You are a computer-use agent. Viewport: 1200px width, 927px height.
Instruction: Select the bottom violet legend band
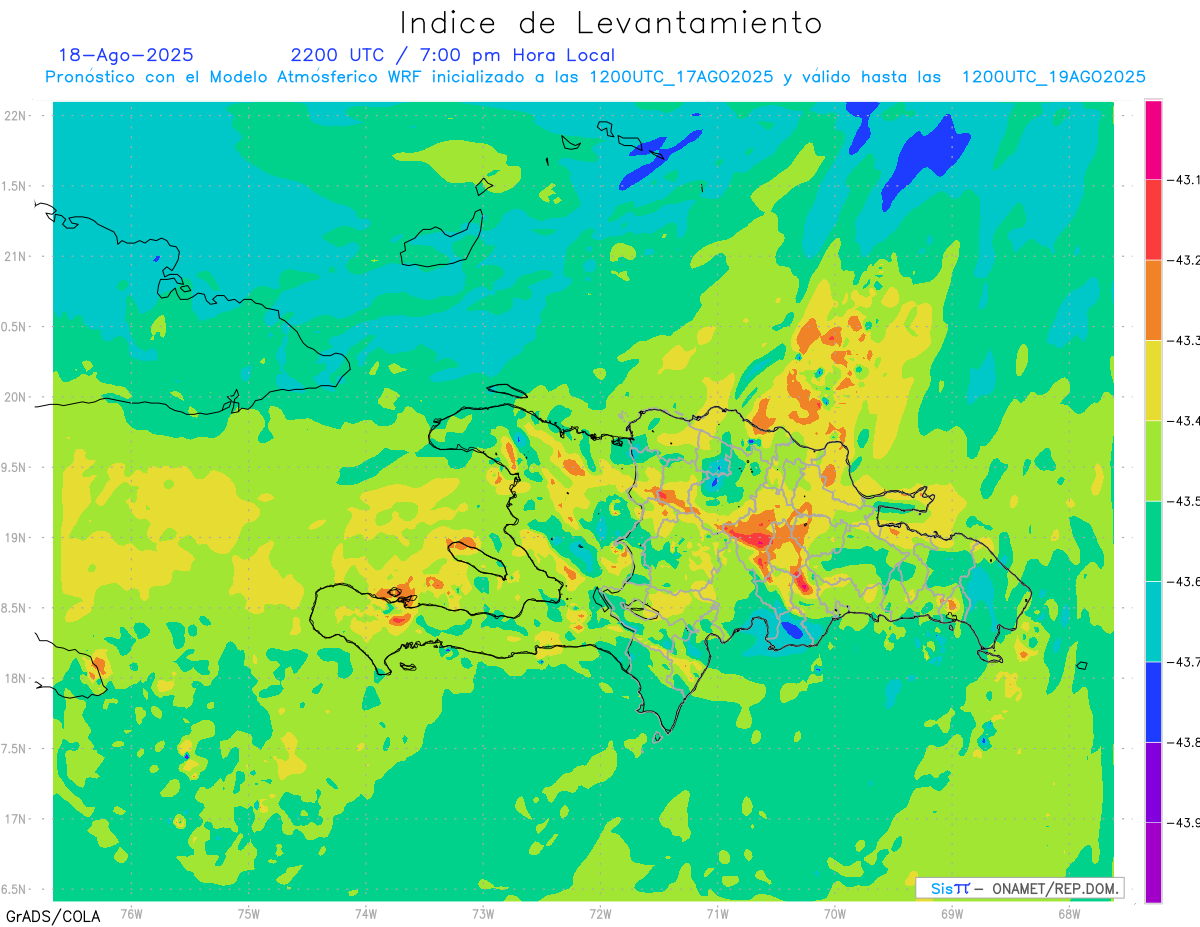click(1153, 862)
